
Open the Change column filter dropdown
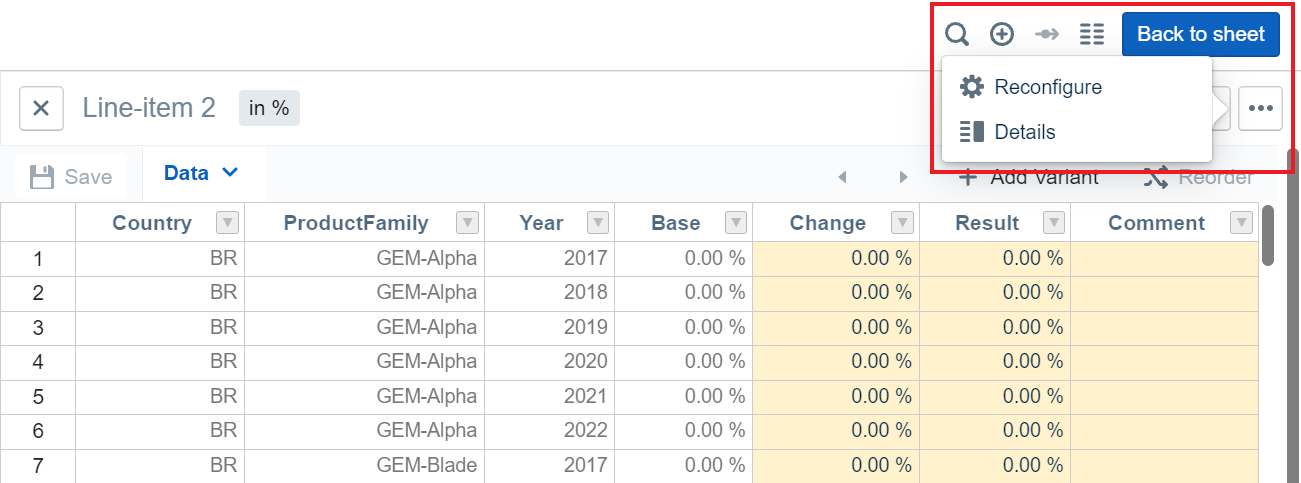coord(902,223)
